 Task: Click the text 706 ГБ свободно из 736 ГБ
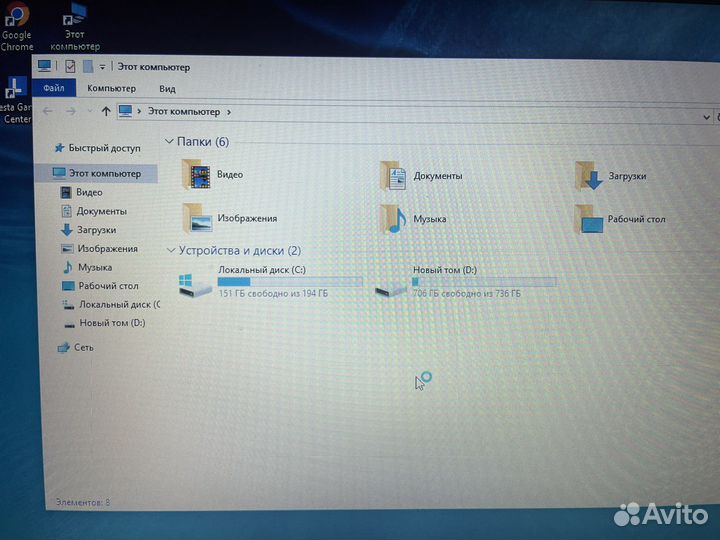(x=467, y=293)
